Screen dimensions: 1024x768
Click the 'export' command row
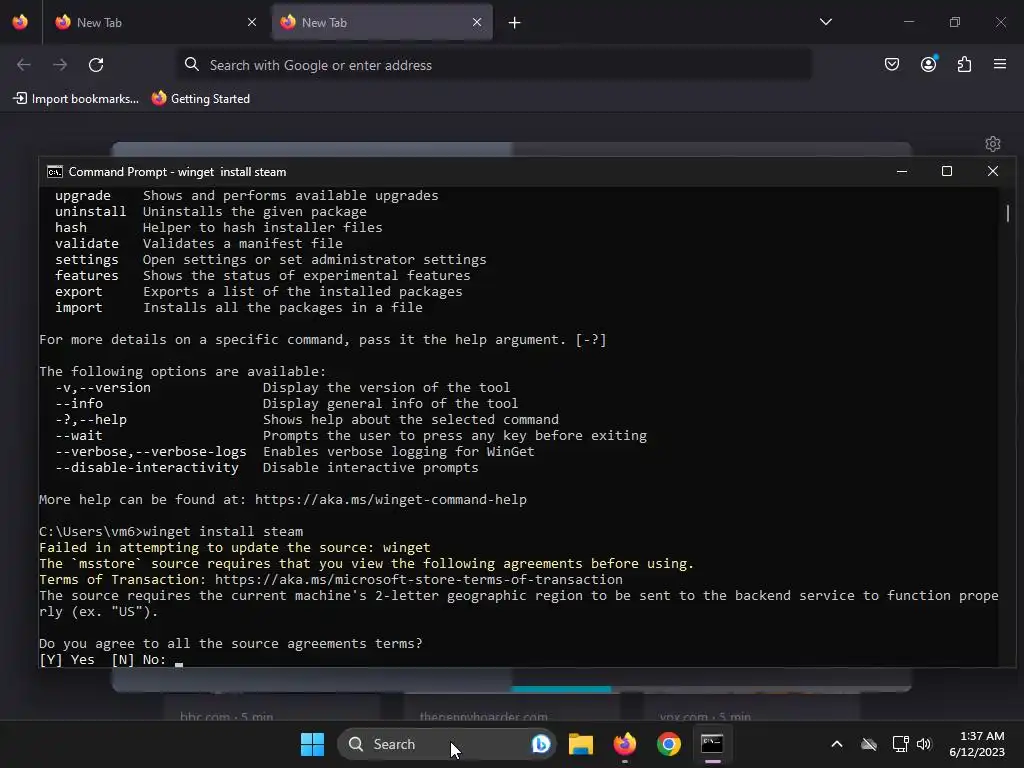(259, 291)
